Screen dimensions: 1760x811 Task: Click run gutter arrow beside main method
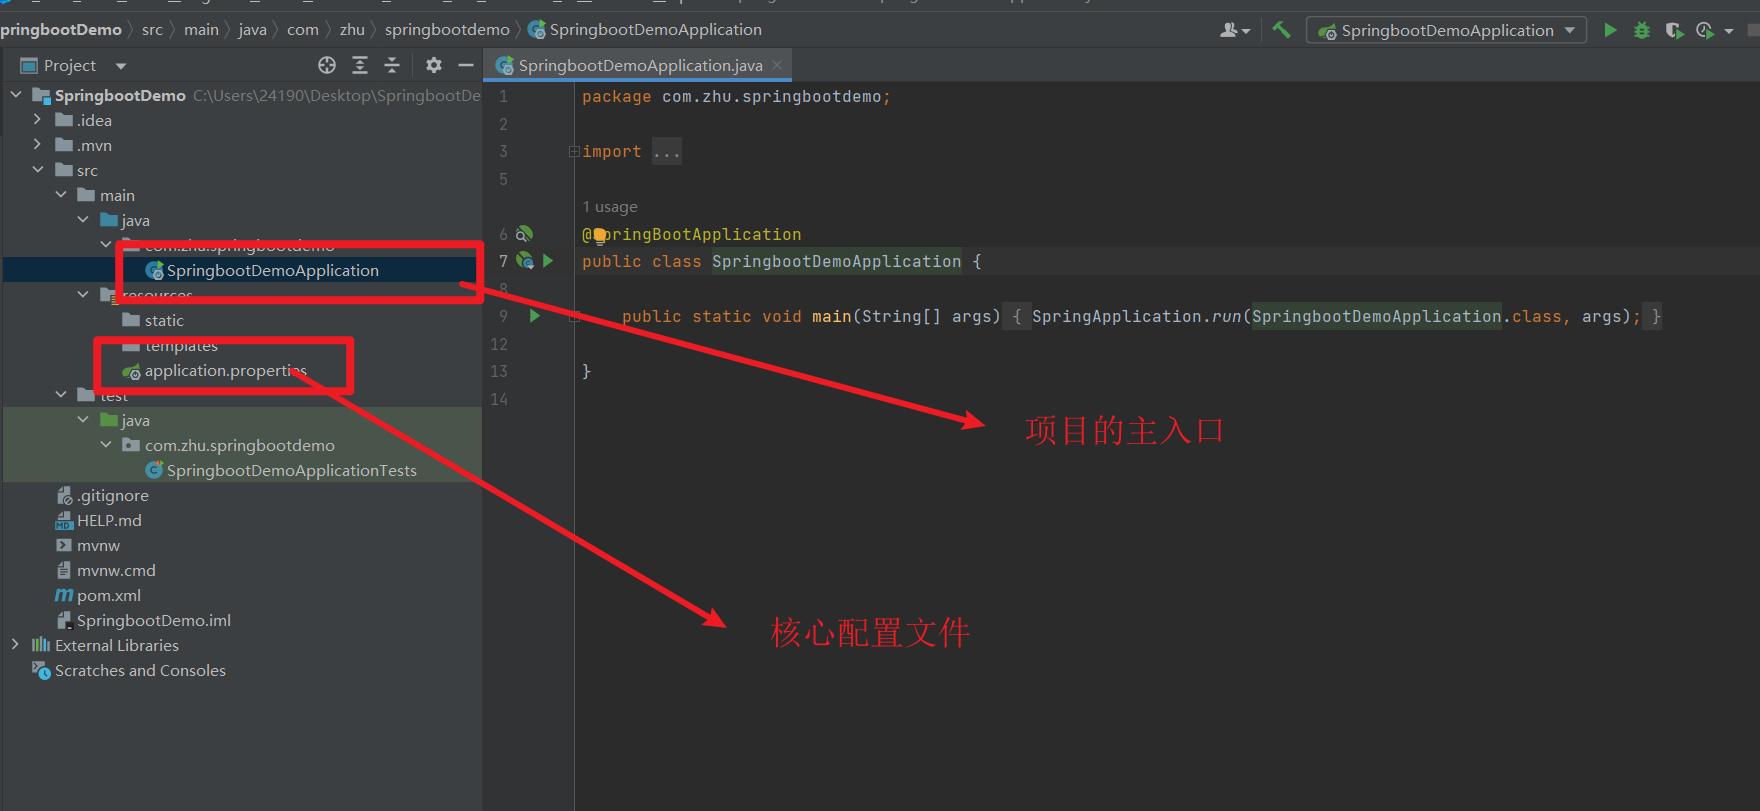(x=535, y=316)
